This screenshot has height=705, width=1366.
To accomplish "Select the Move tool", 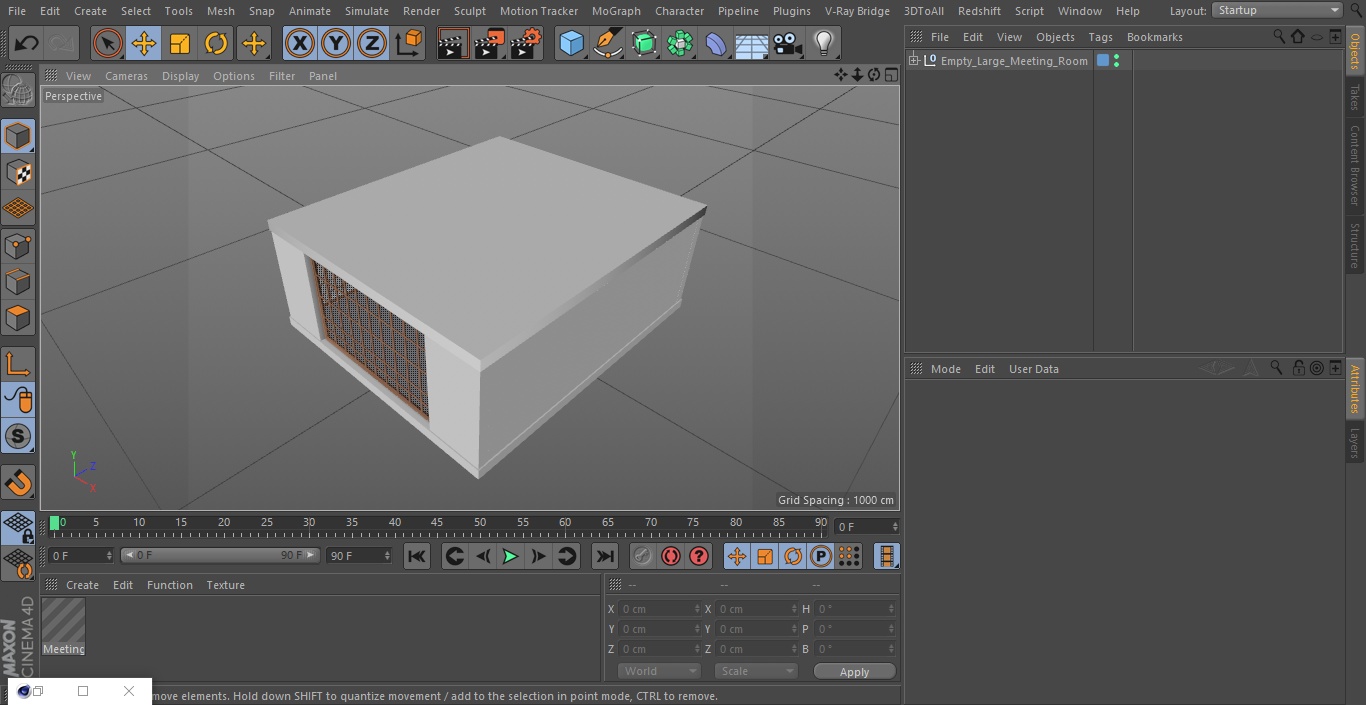I will coord(144,44).
